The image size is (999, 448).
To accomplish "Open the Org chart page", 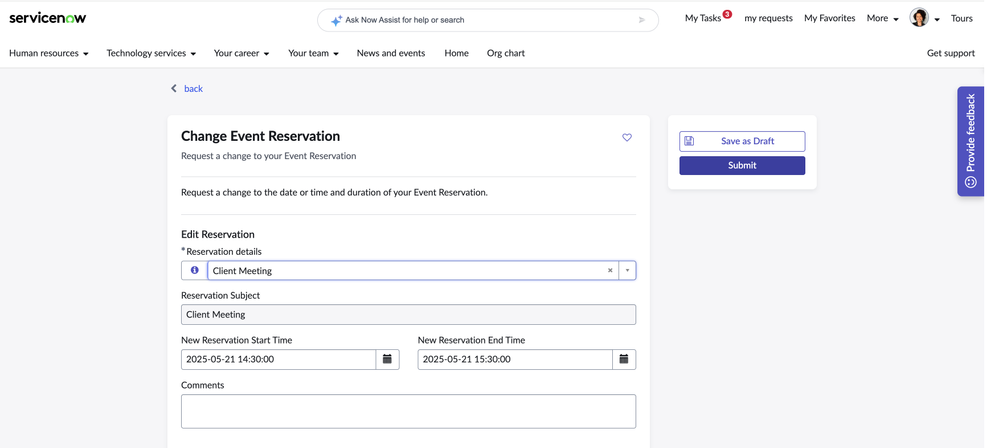I will pyautogui.click(x=506, y=53).
